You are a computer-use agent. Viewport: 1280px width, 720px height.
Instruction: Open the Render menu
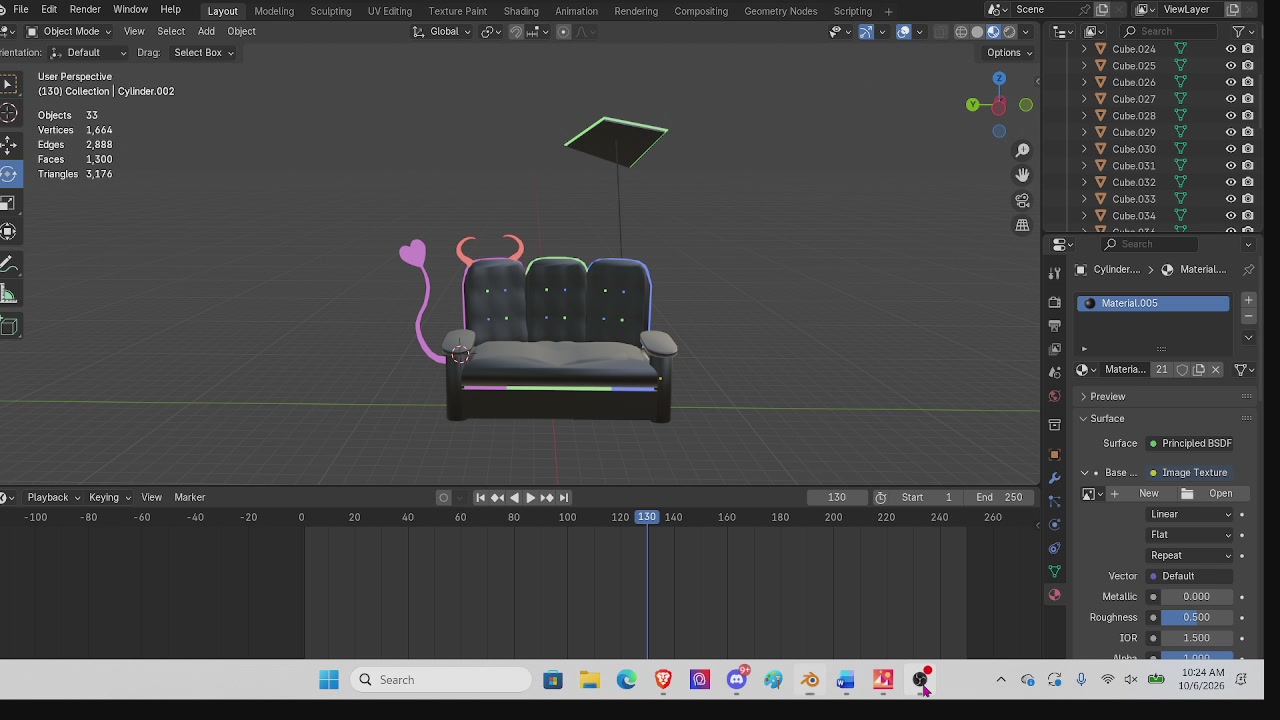point(85,10)
